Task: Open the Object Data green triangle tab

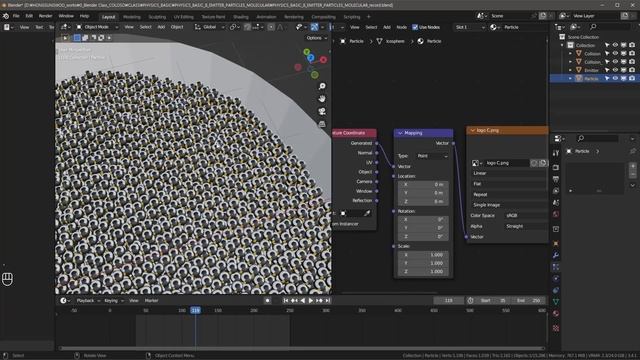Action: [x=556, y=302]
